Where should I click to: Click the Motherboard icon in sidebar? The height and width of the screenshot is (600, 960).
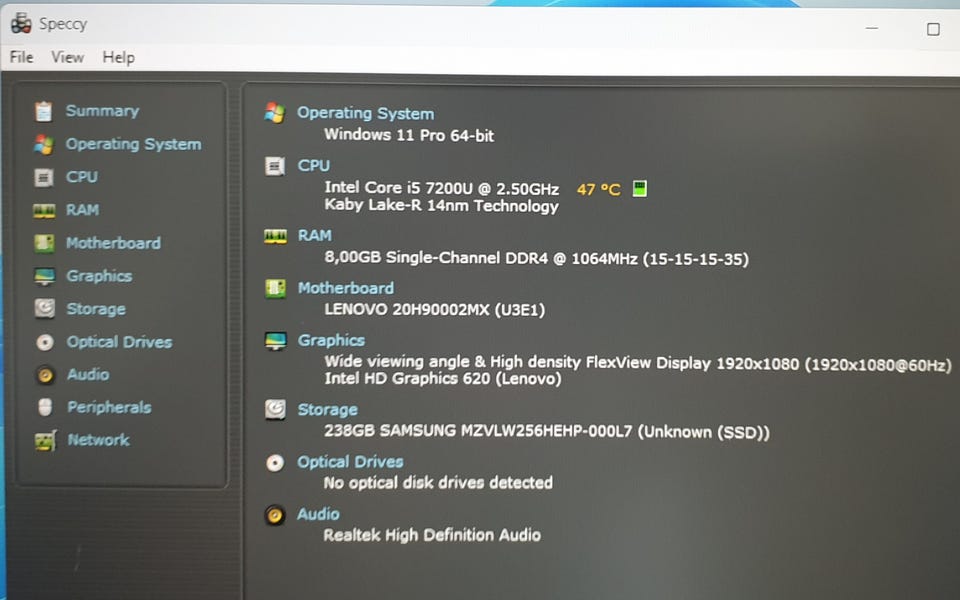click(44, 243)
